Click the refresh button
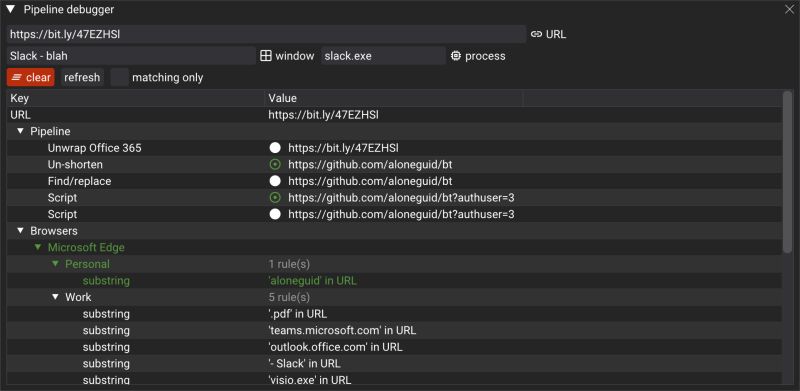The image size is (800, 391). (x=82, y=78)
